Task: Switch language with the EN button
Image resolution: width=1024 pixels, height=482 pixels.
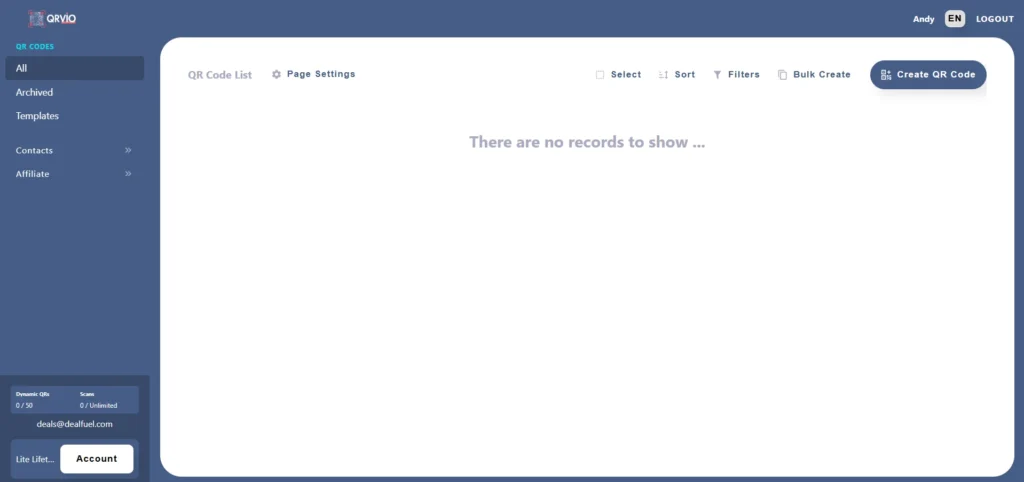Action: [x=955, y=19]
